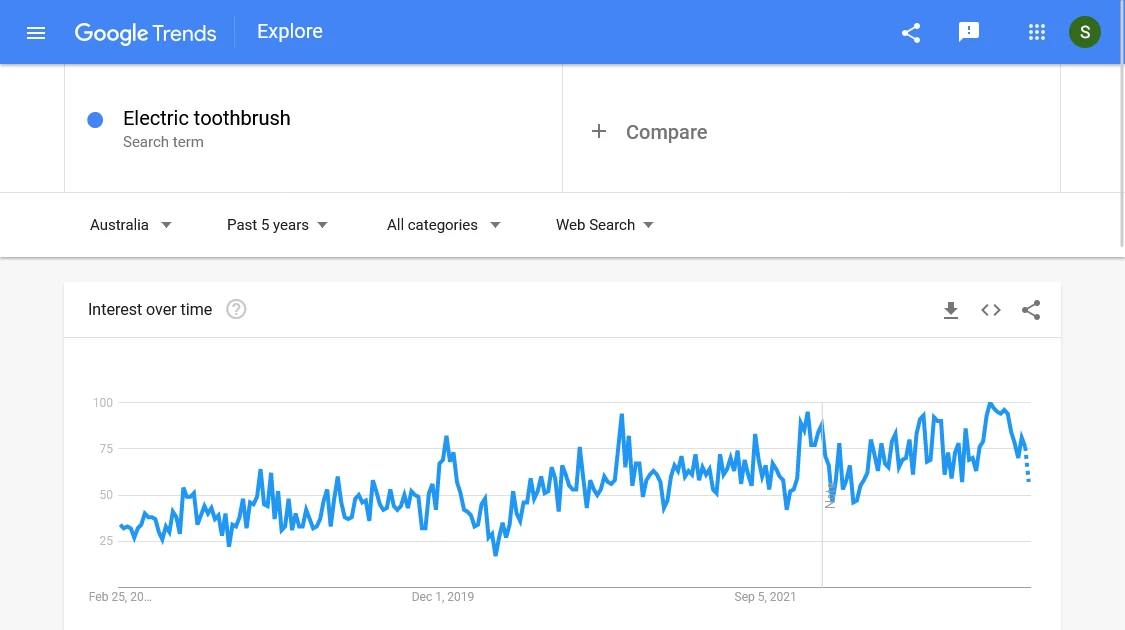The image size is (1125, 630).
Task: Click the Note marker on the chart
Action: click(x=830, y=495)
